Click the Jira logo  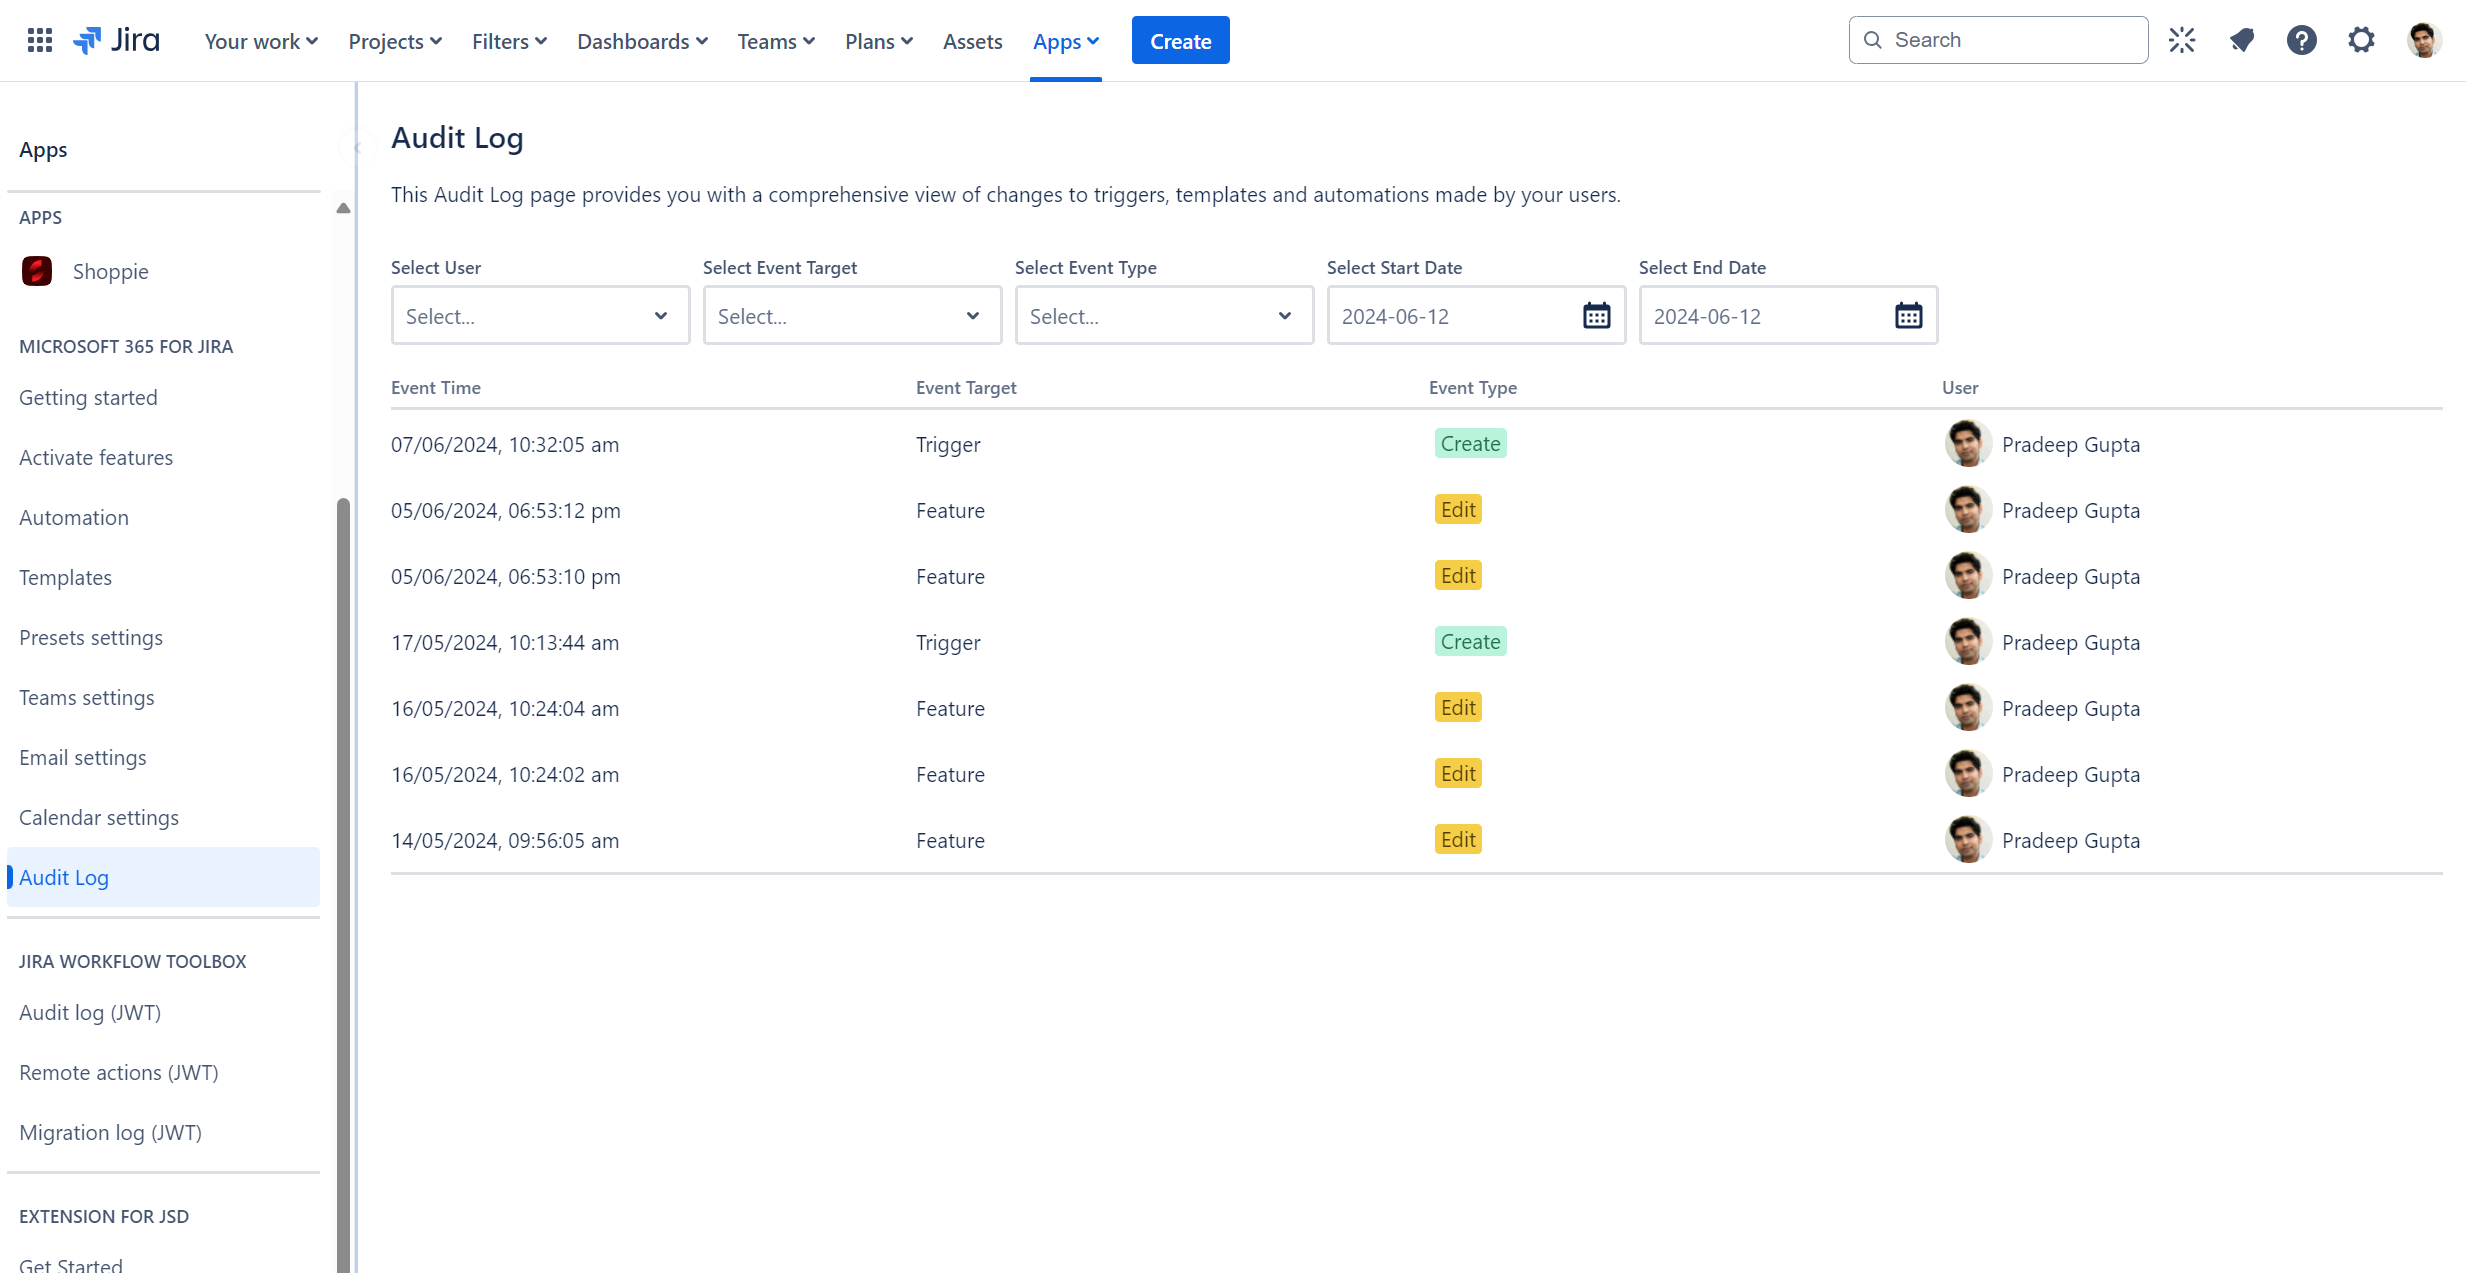[117, 41]
